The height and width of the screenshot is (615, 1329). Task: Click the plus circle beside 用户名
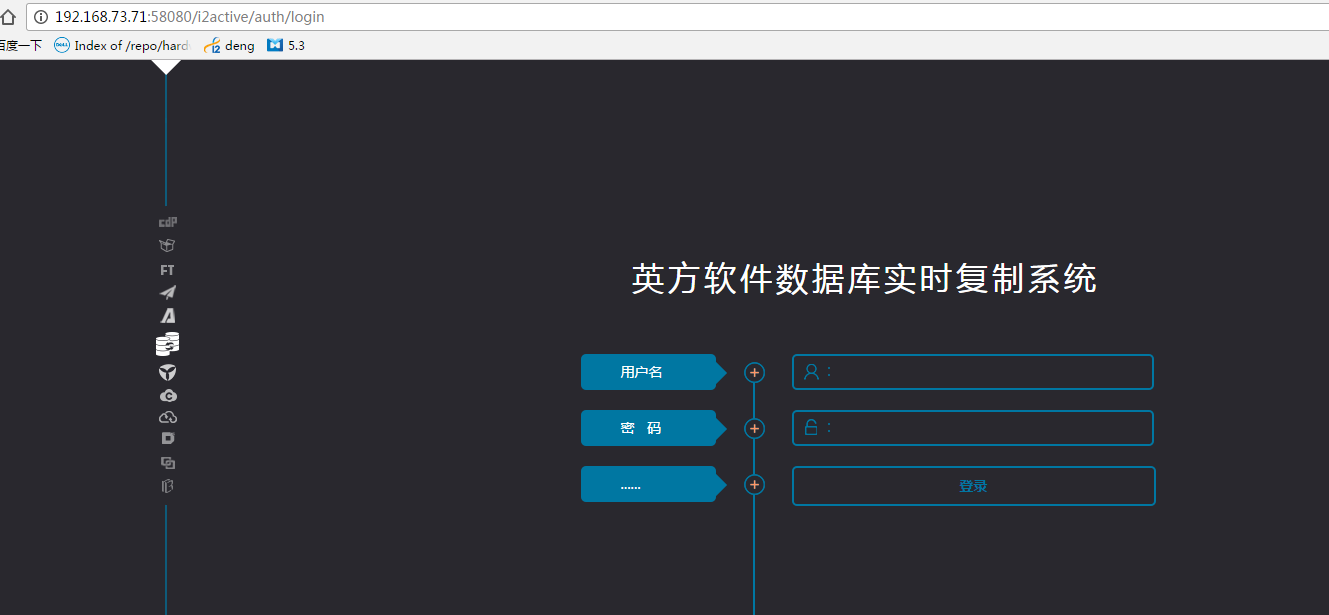(x=754, y=373)
